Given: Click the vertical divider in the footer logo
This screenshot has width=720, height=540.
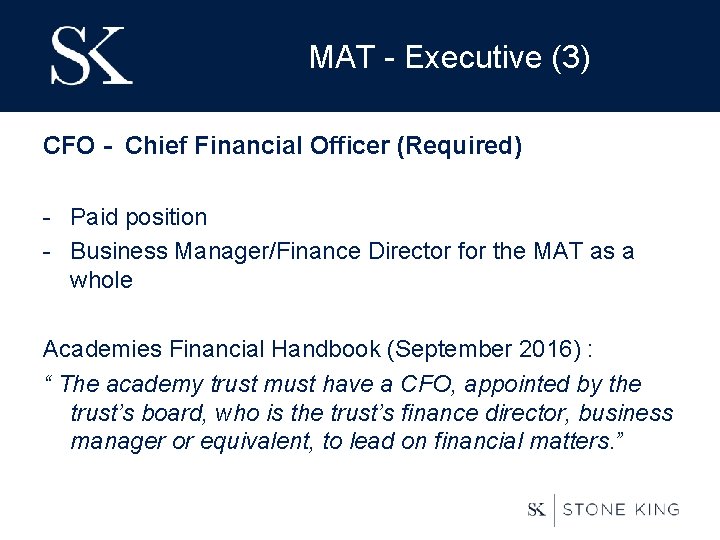Looking at the screenshot, I should click(x=555, y=509).
